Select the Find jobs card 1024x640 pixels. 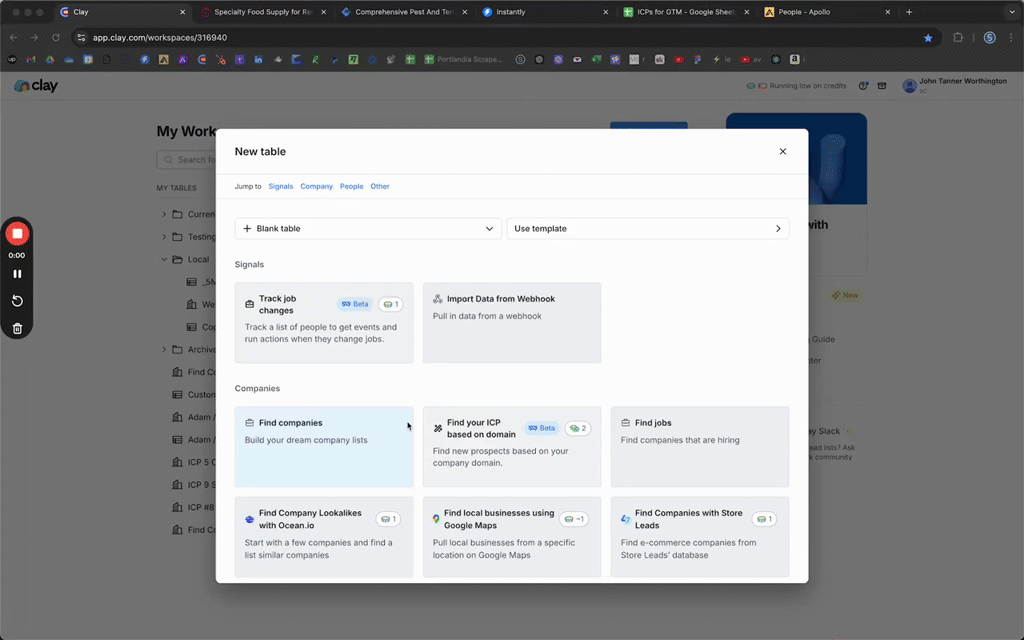(x=700, y=447)
